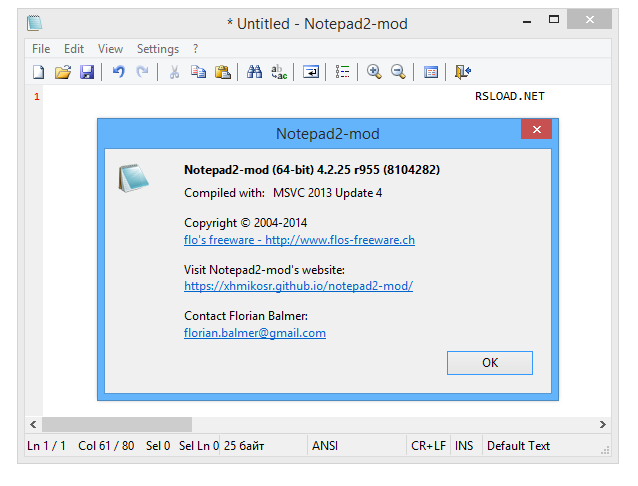638x486 pixels.
Task: Click the Col 61 / 80 status text
Action: (106, 446)
